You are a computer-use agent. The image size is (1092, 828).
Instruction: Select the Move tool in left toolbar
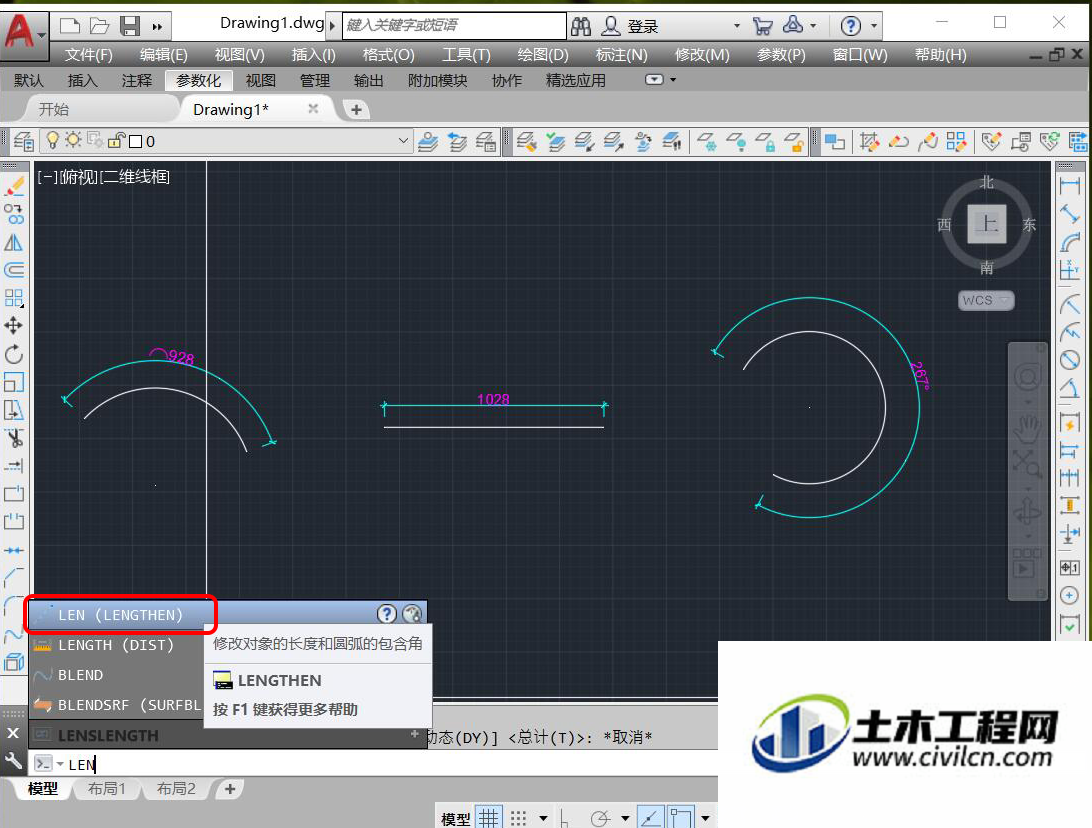[x=14, y=325]
